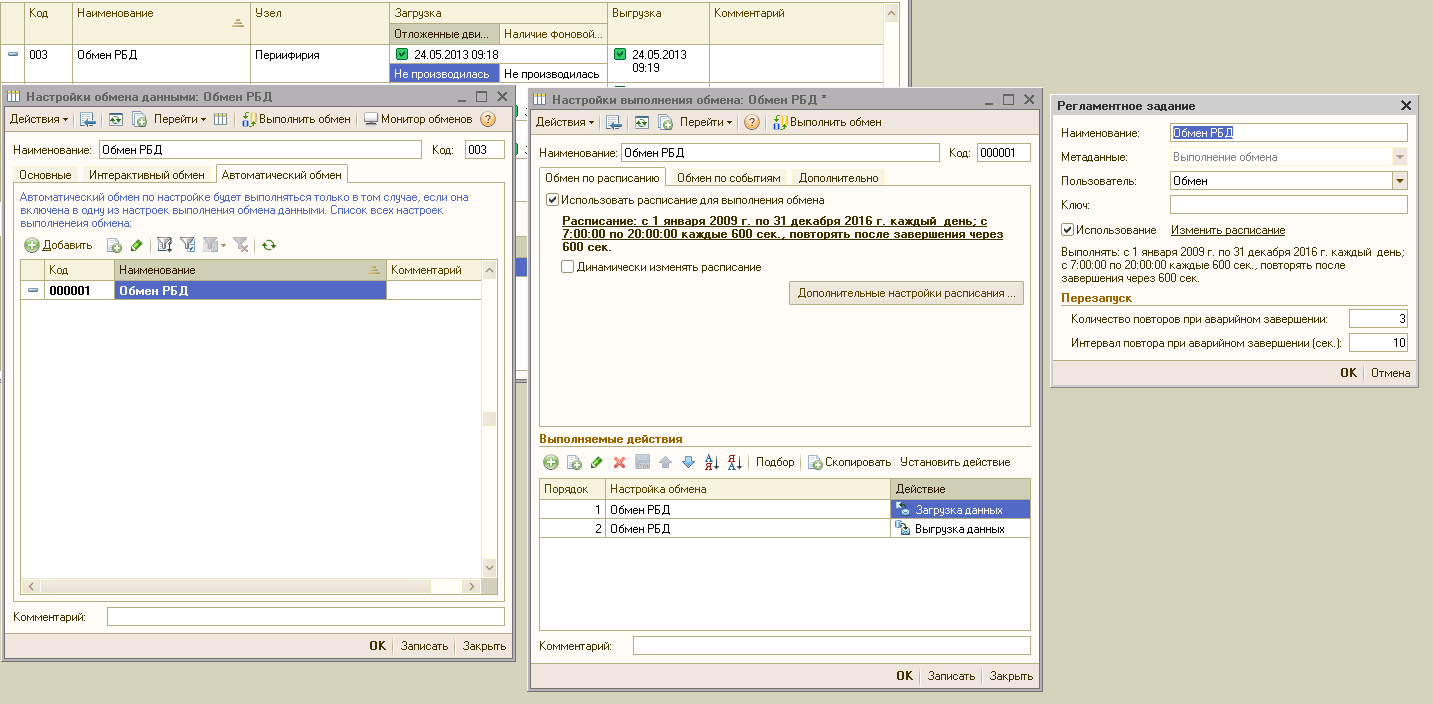Switch to Интерактивный обмен tab
1433x704 pixels.
147,175
